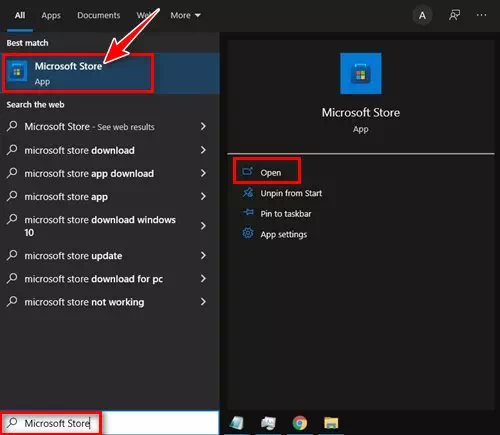
Task: Click the Open action icon
Action: (x=247, y=171)
